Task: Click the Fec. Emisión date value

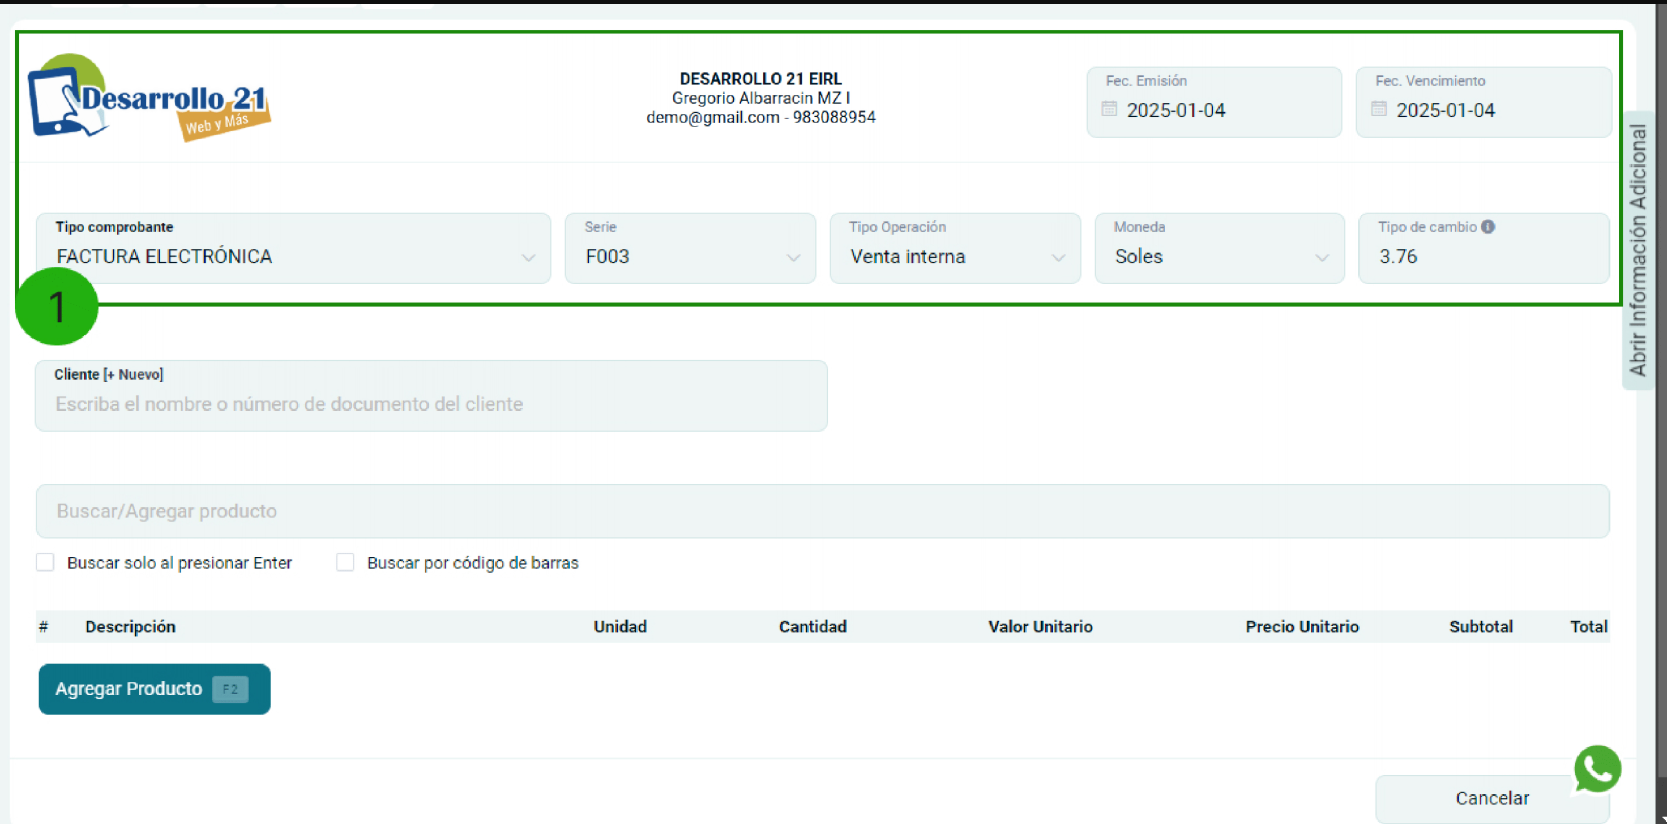Action: coord(1176,111)
